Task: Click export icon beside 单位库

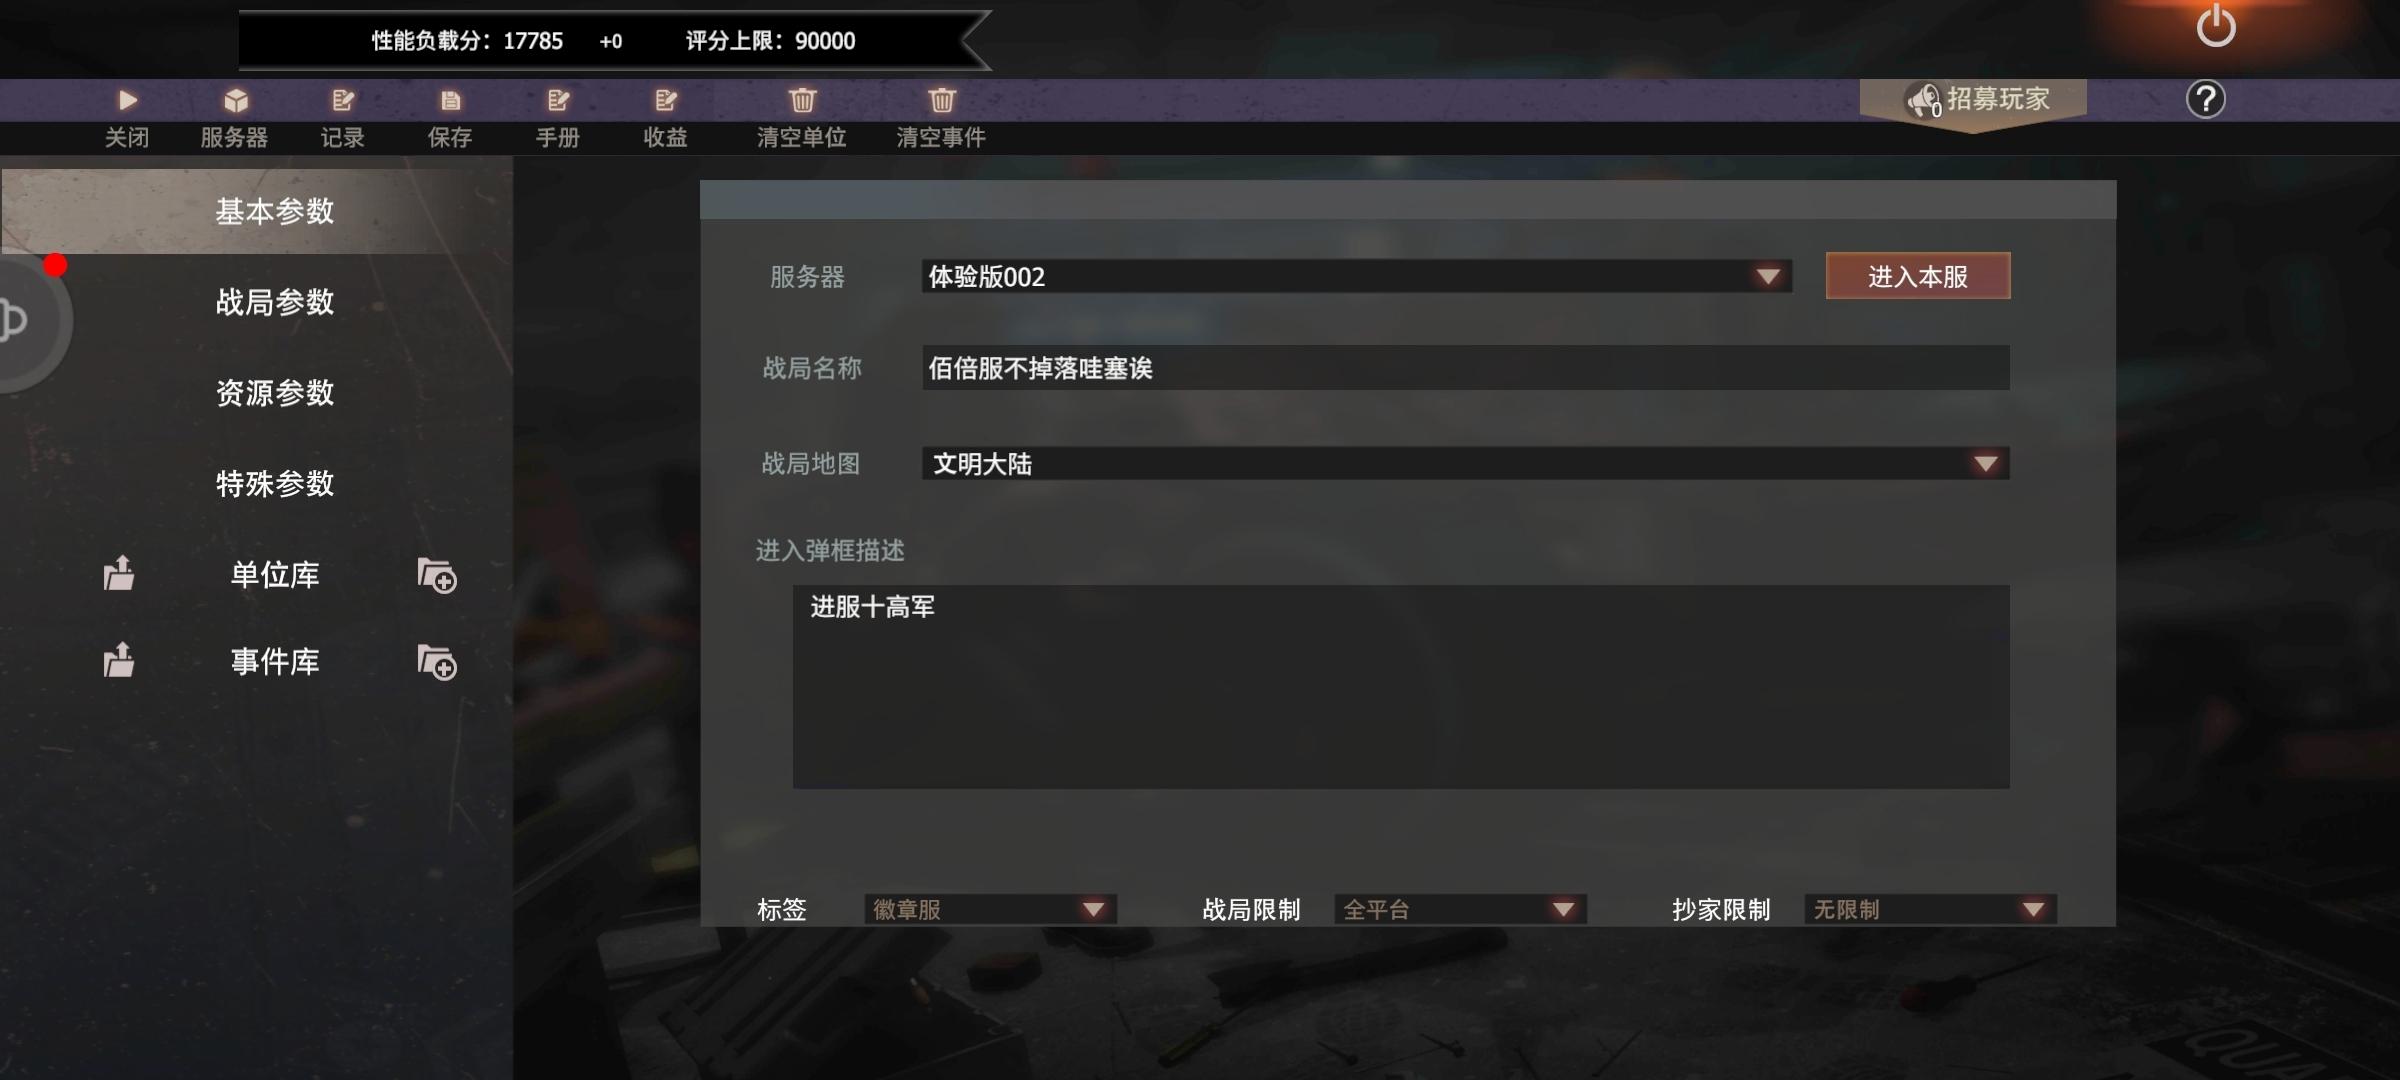Action: click(x=119, y=573)
